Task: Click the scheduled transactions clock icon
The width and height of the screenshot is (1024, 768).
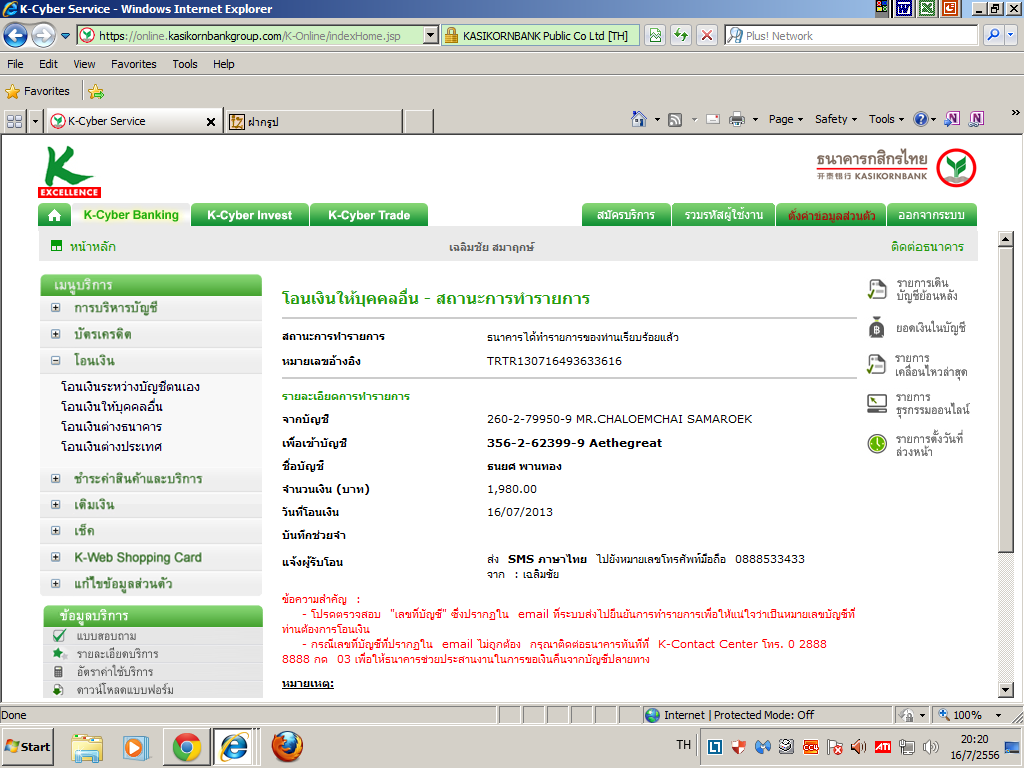Action: (876, 444)
